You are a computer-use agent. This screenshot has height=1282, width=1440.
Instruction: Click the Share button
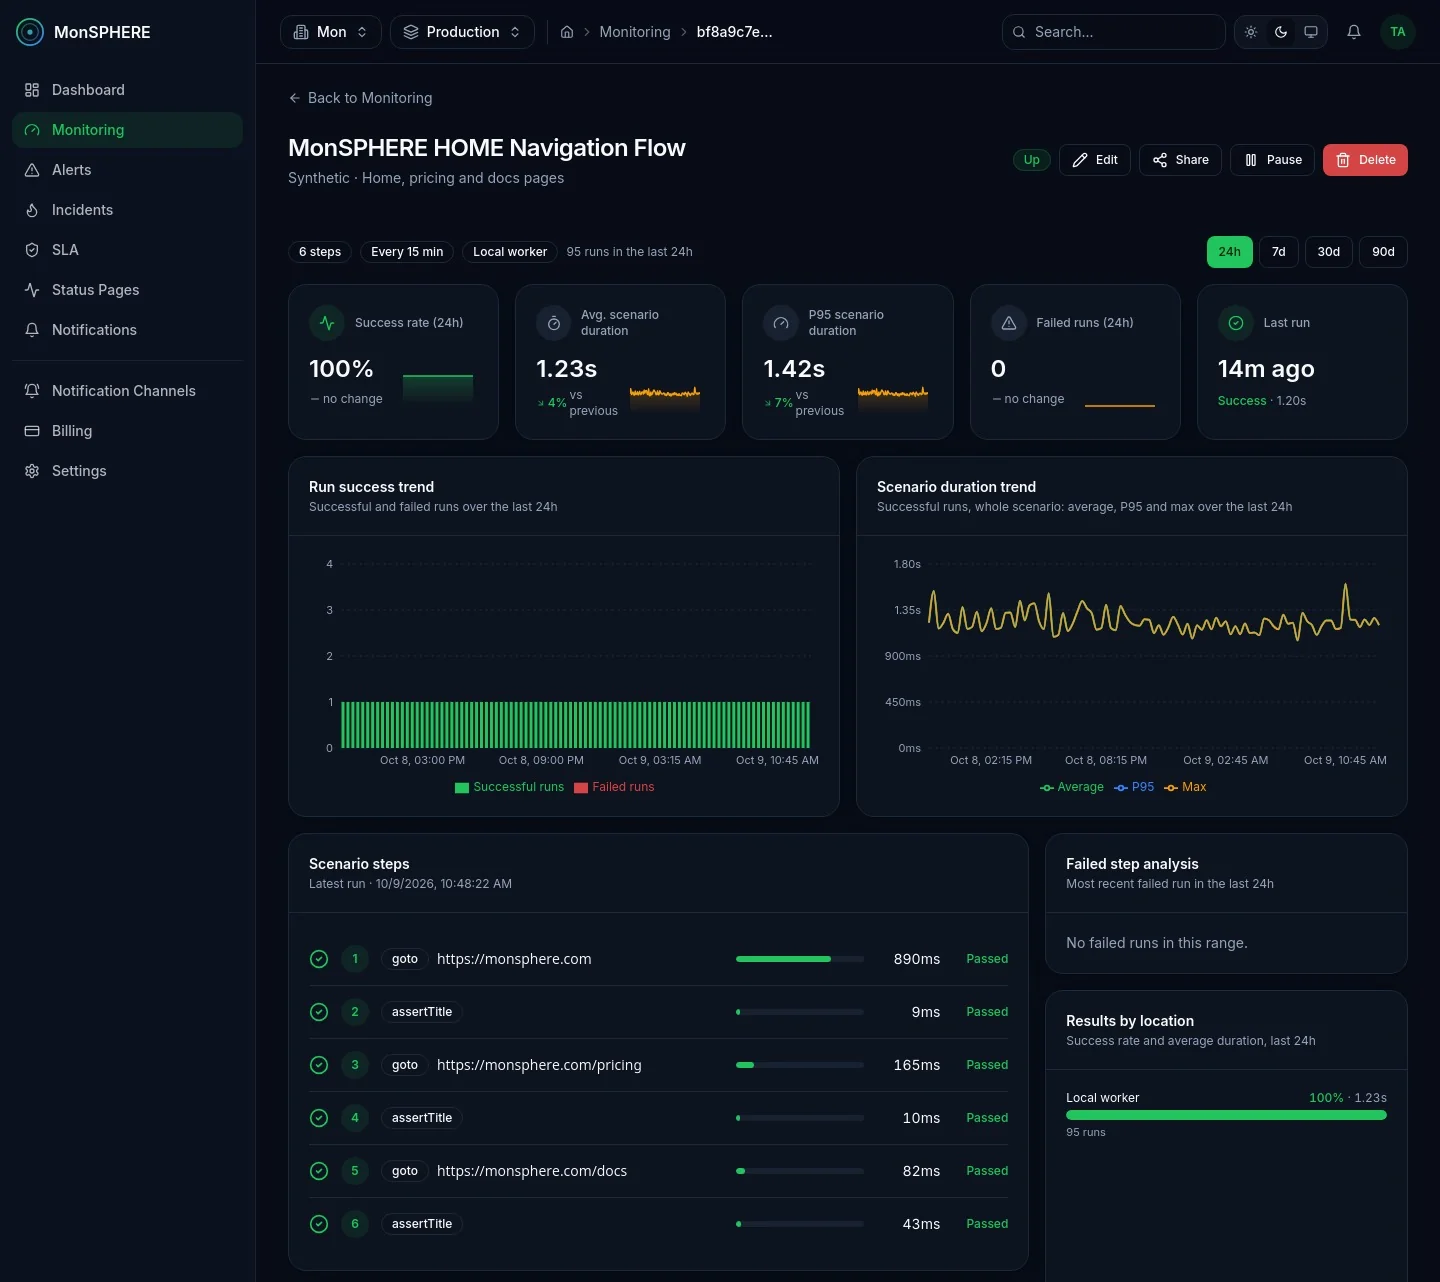1180,160
